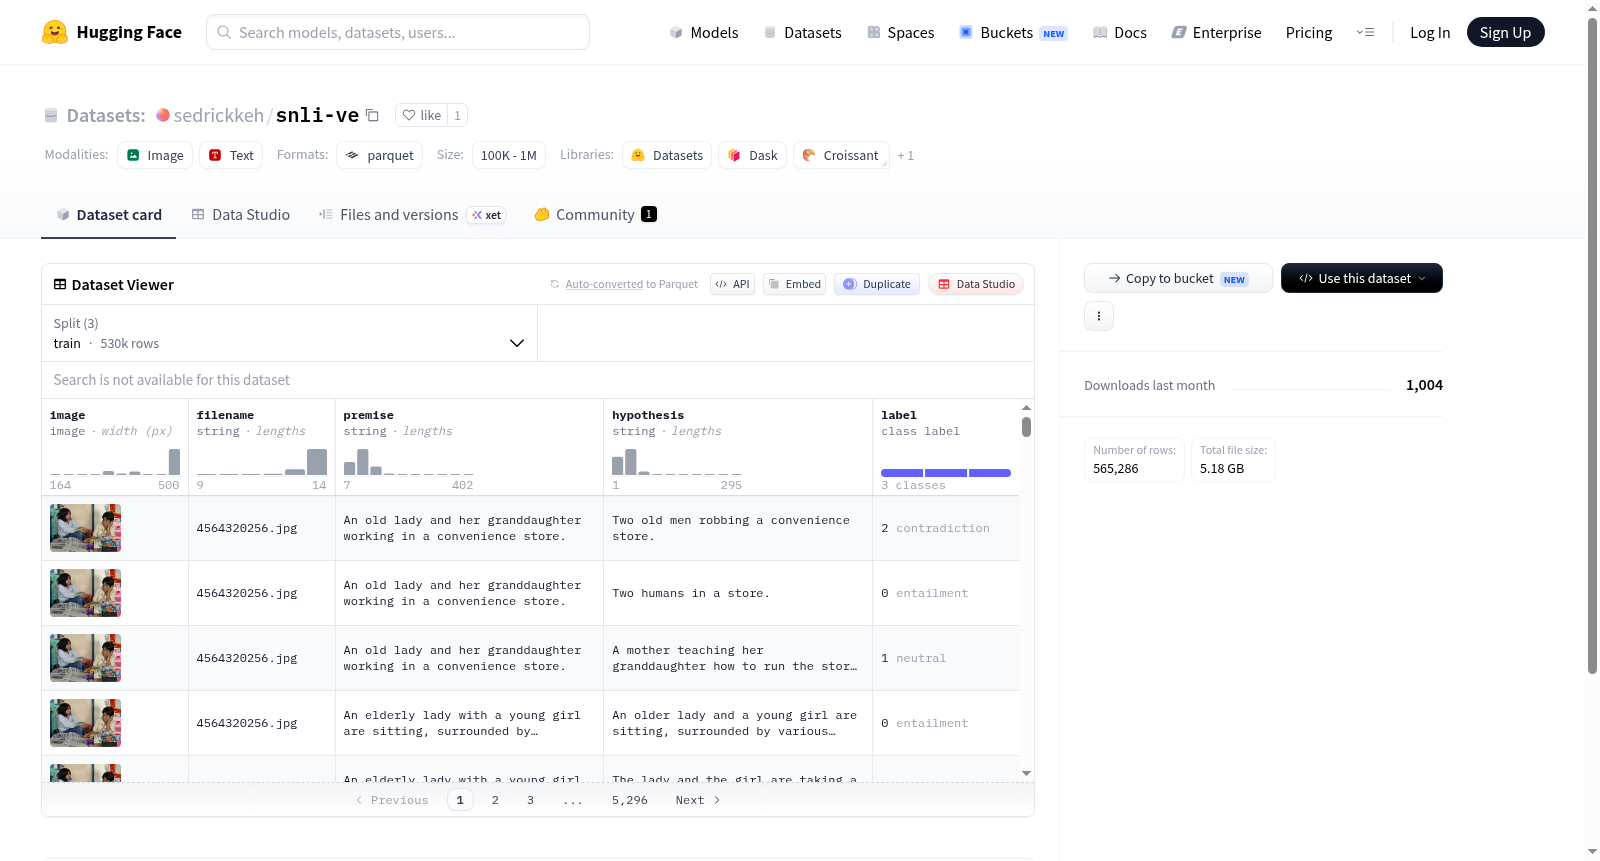Open the API button in Dataset Viewer
The image size is (1600, 861).
point(732,284)
